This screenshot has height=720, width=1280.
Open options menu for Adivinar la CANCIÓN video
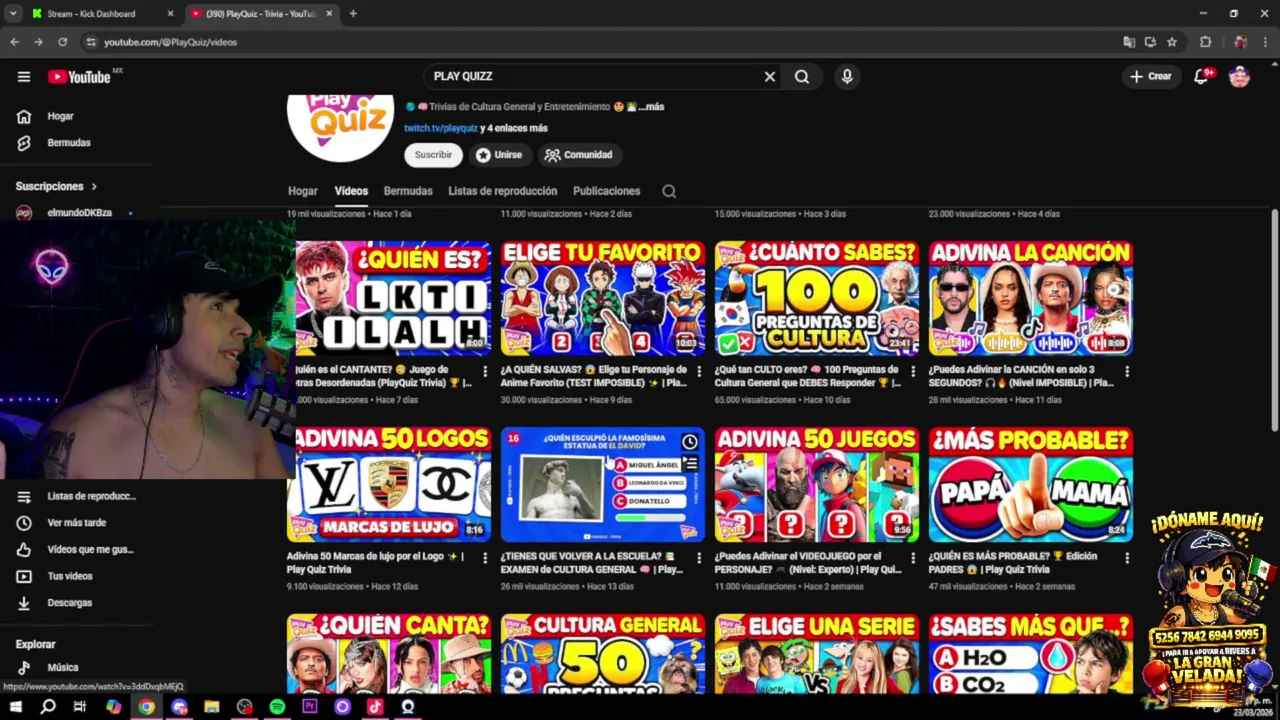(x=1127, y=371)
